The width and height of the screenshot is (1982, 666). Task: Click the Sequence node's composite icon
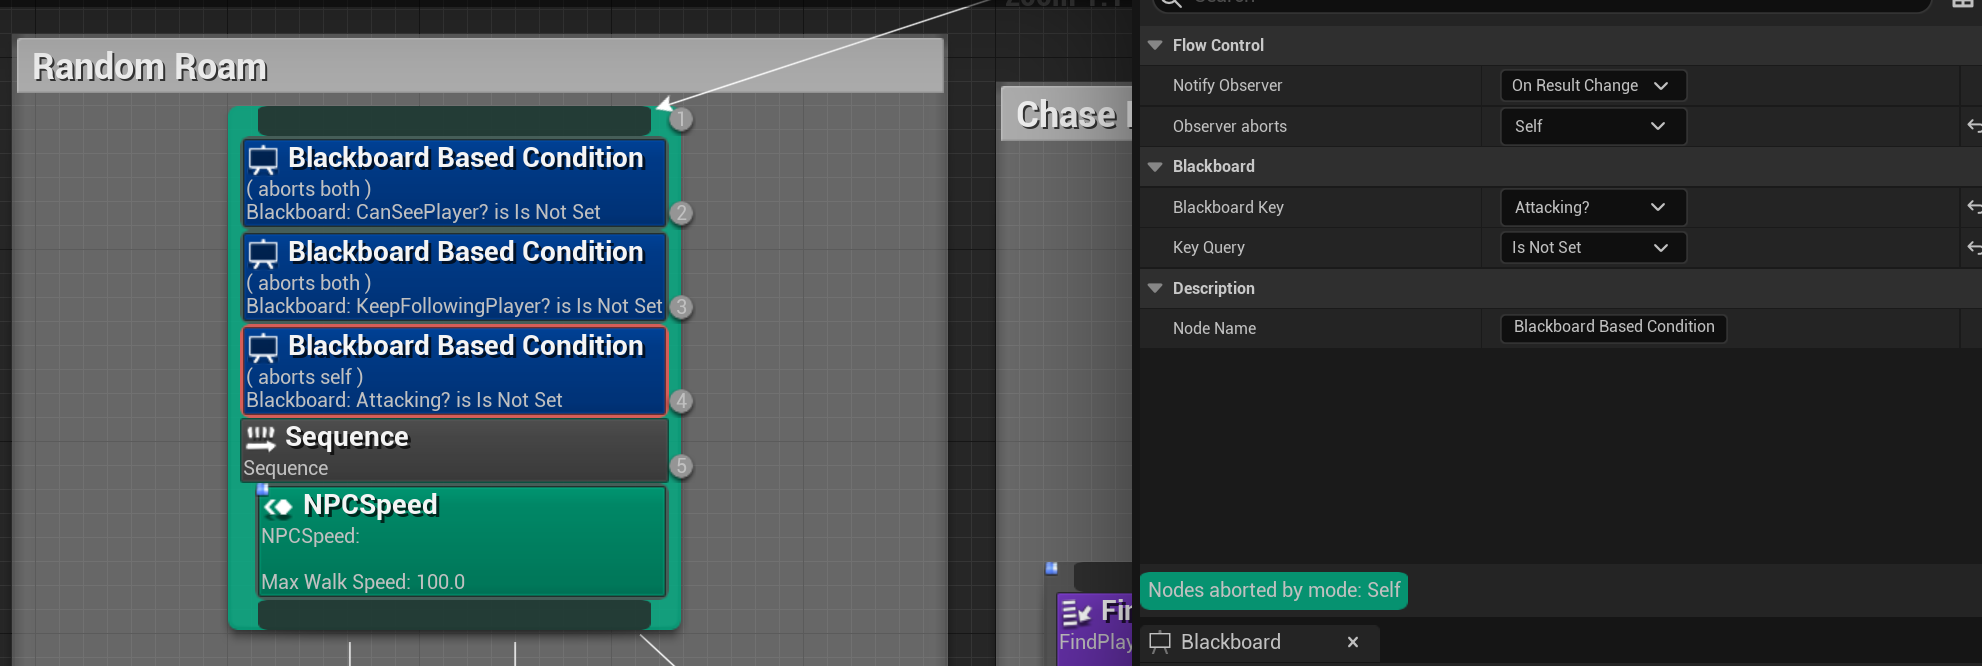tap(261, 438)
